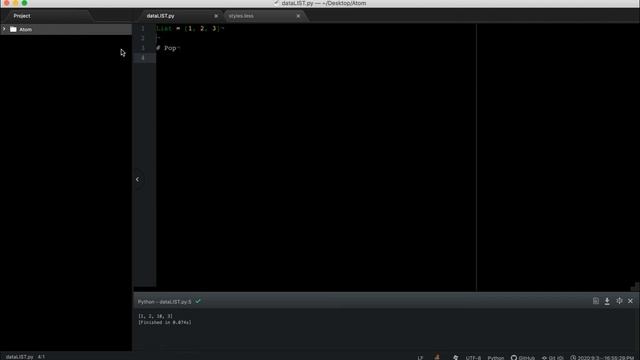Click the green success checkmark icon
The image size is (640, 360).
(x=198, y=301)
